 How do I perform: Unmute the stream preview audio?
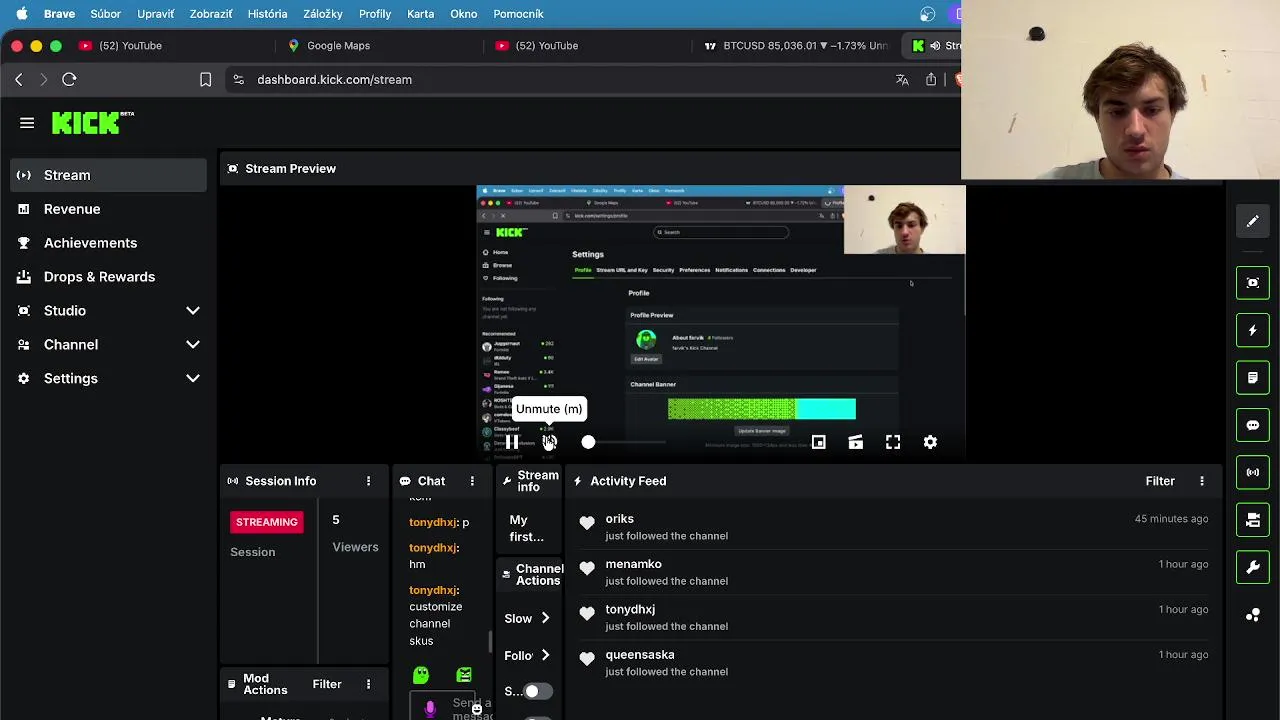click(549, 442)
